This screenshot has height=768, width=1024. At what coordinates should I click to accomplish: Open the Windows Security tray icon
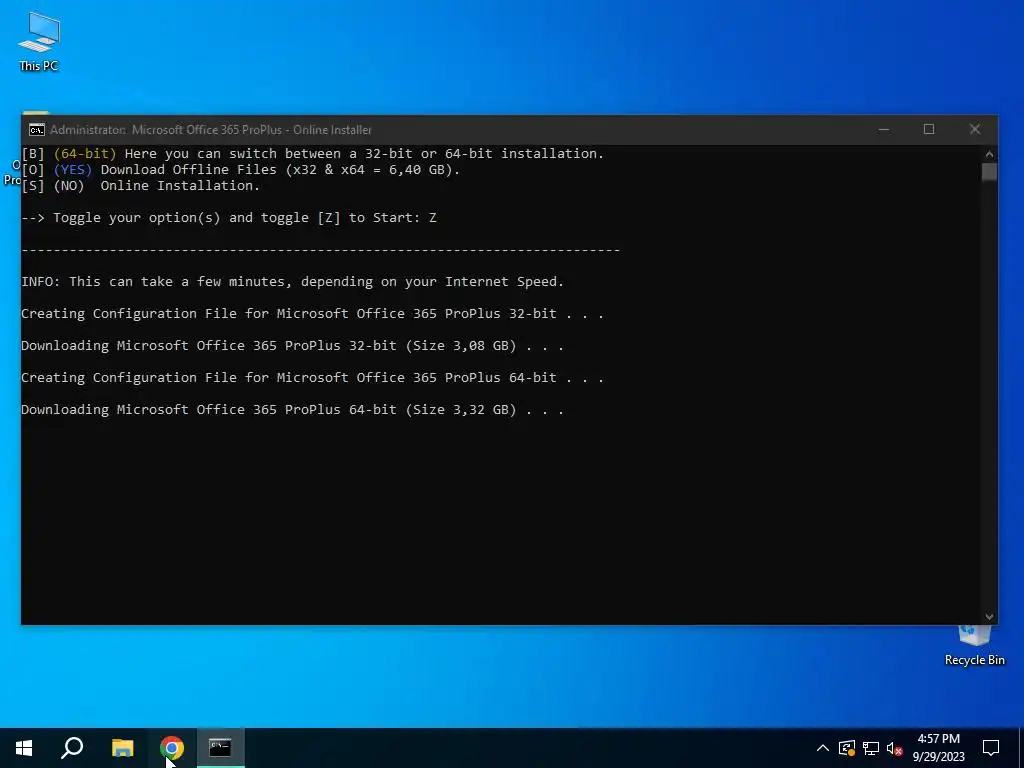pyautogui.click(x=847, y=748)
